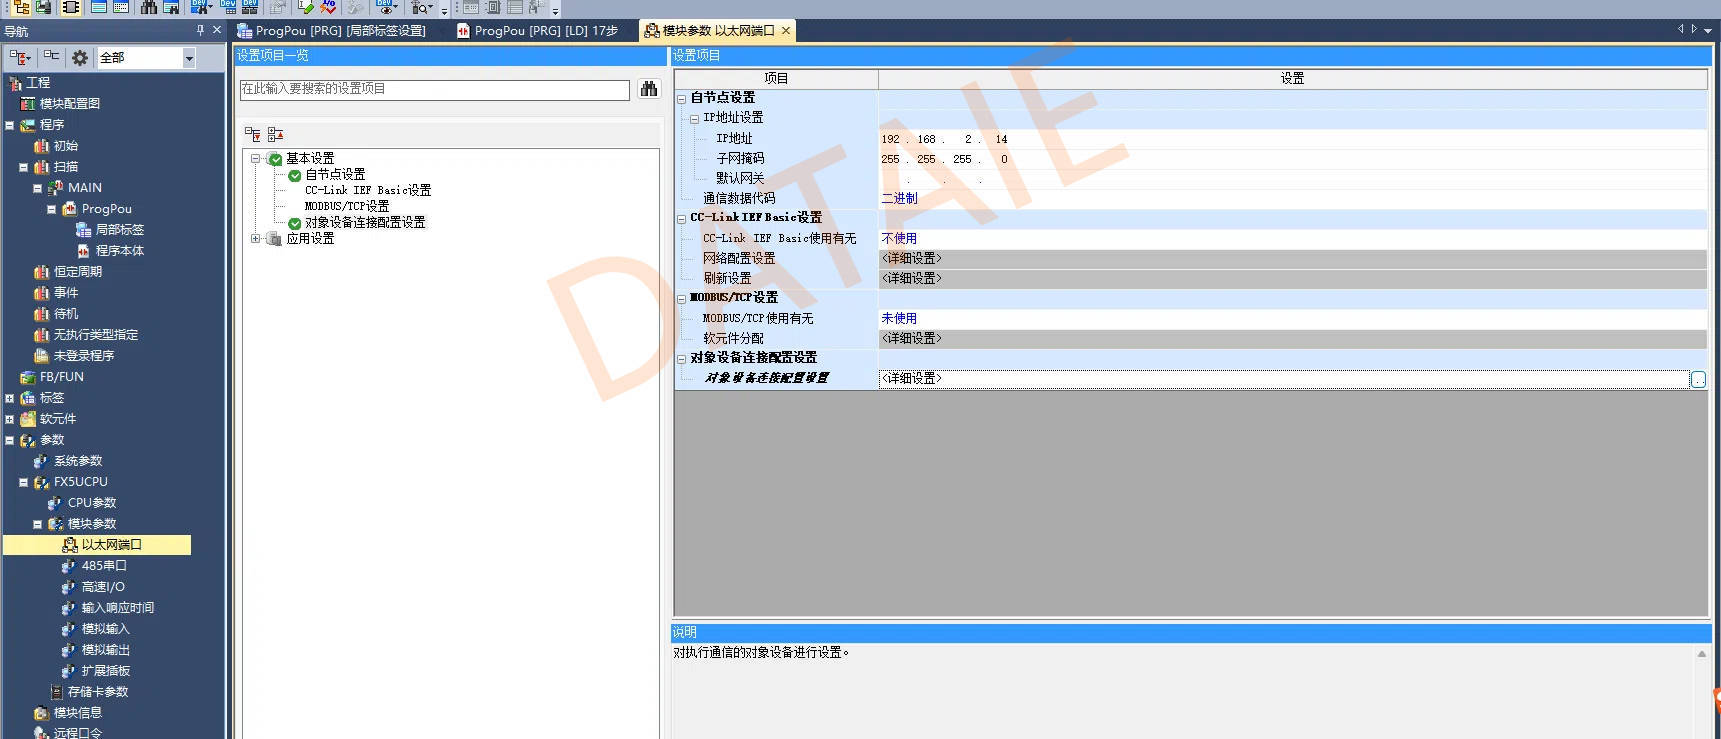
Task: Open CPU参数 under FX5UCPU
Action: coord(91,503)
